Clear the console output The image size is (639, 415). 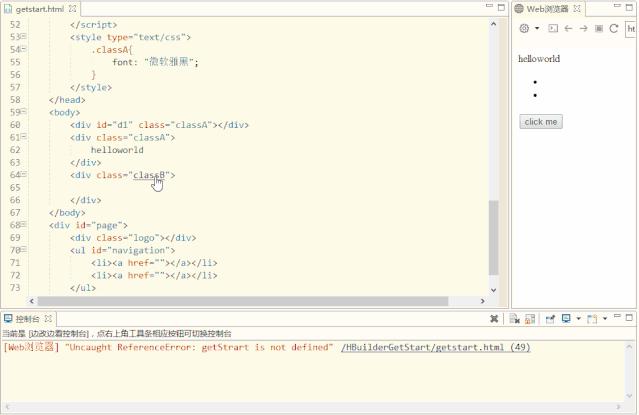(514, 318)
